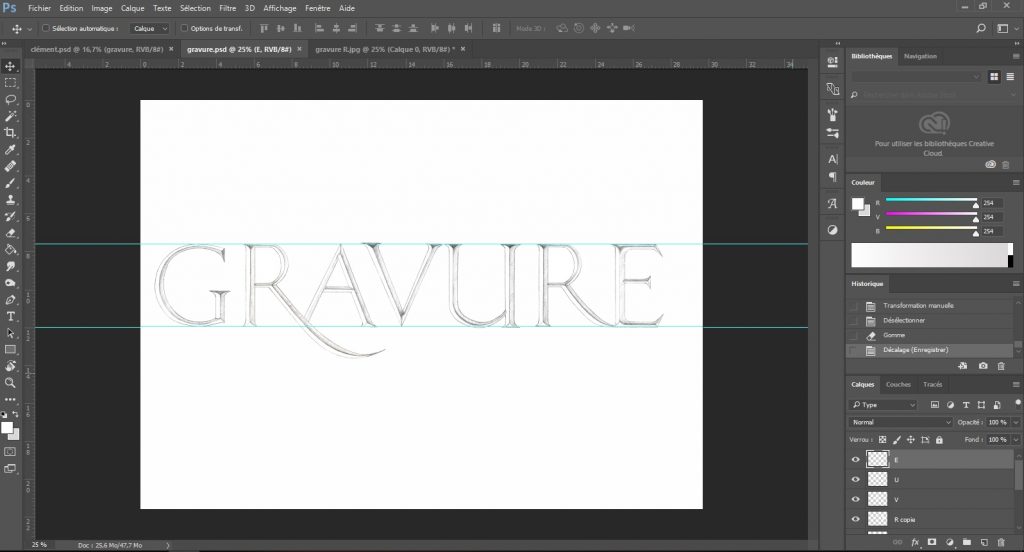Click the fx layer style icon

tap(915, 542)
